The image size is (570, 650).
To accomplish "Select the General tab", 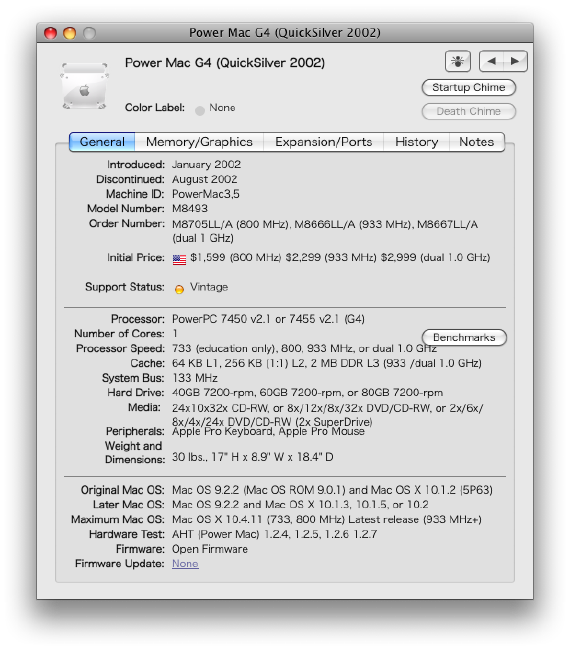I will (x=102, y=142).
